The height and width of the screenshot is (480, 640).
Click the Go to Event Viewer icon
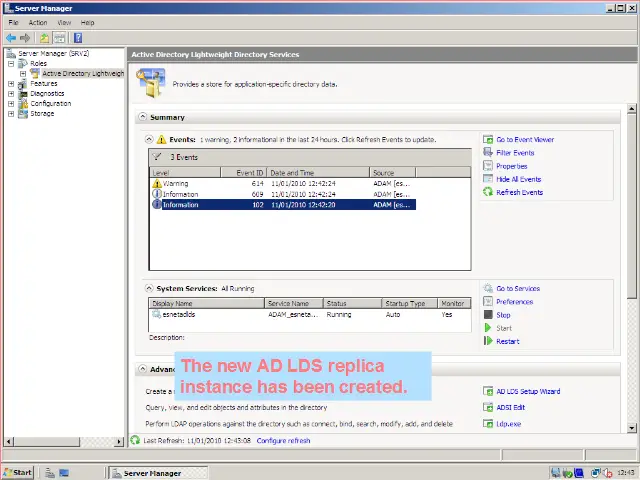[488, 140]
